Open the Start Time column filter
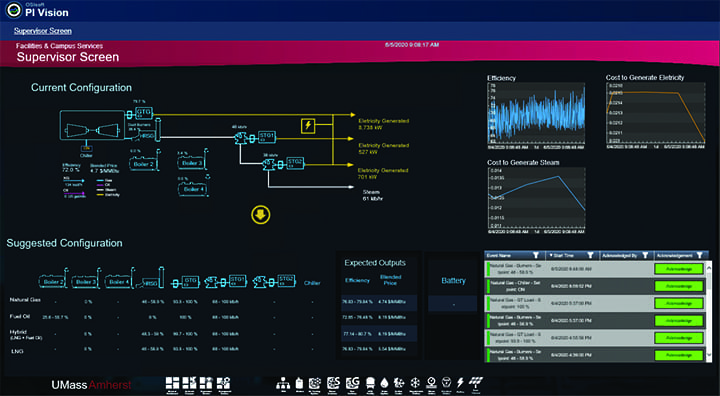Screen dimensions: 720x396 point(590,255)
